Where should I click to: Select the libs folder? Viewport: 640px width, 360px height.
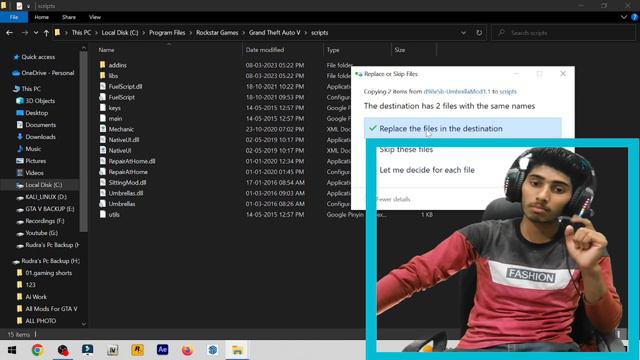coord(113,76)
